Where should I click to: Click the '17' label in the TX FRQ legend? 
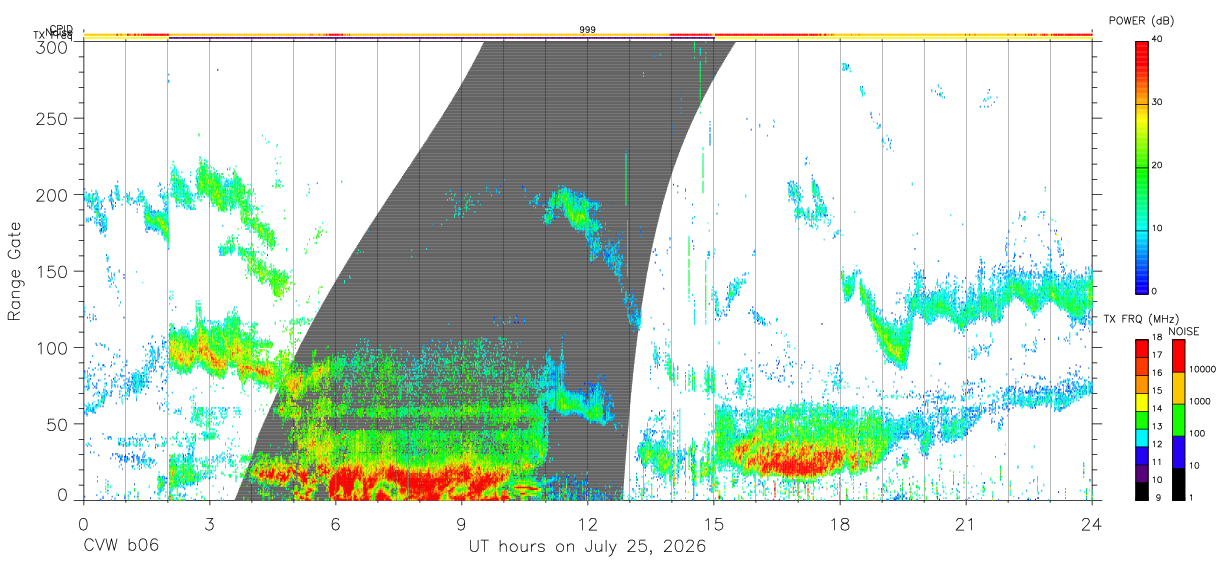(1158, 355)
